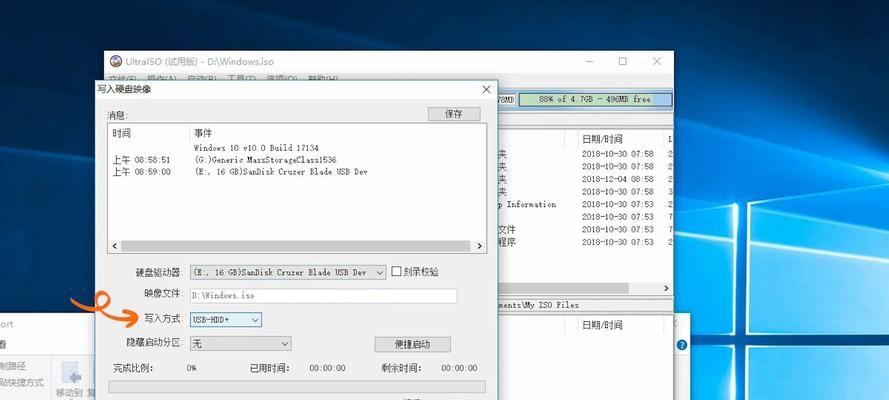Click the UltraISO app icon in title bar
Image resolution: width=889 pixels, height=400 pixels.
point(116,61)
